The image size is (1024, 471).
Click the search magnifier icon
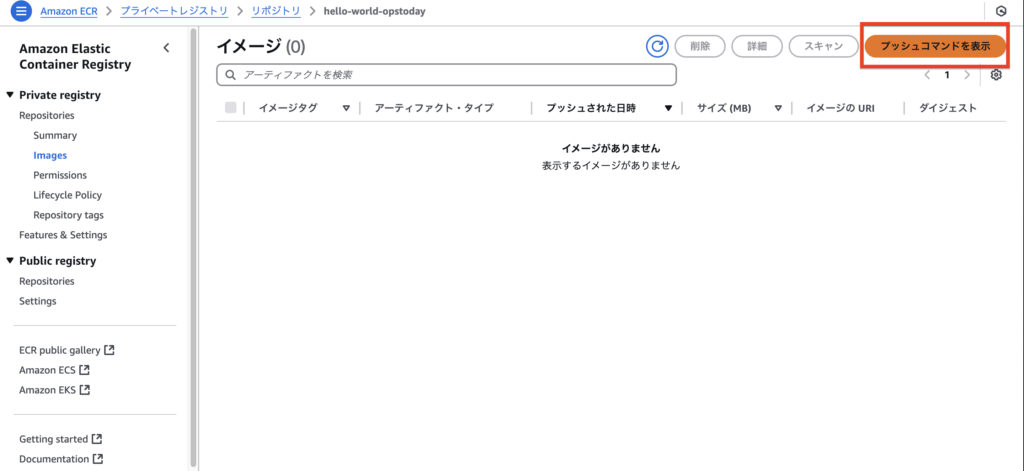pos(230,75)
